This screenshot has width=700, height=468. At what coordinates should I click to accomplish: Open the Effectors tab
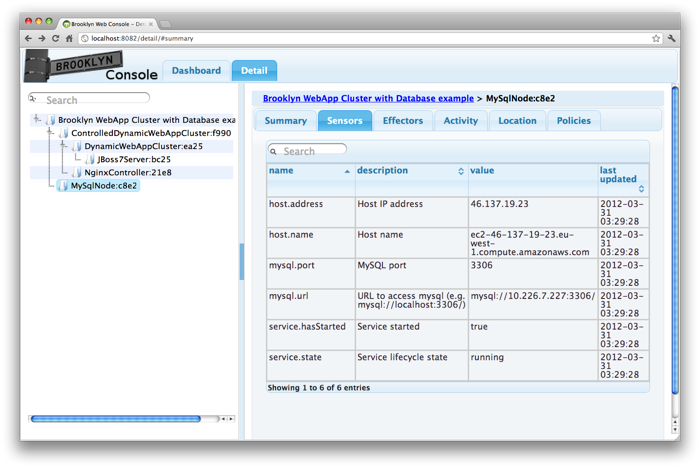click(403, 121)
